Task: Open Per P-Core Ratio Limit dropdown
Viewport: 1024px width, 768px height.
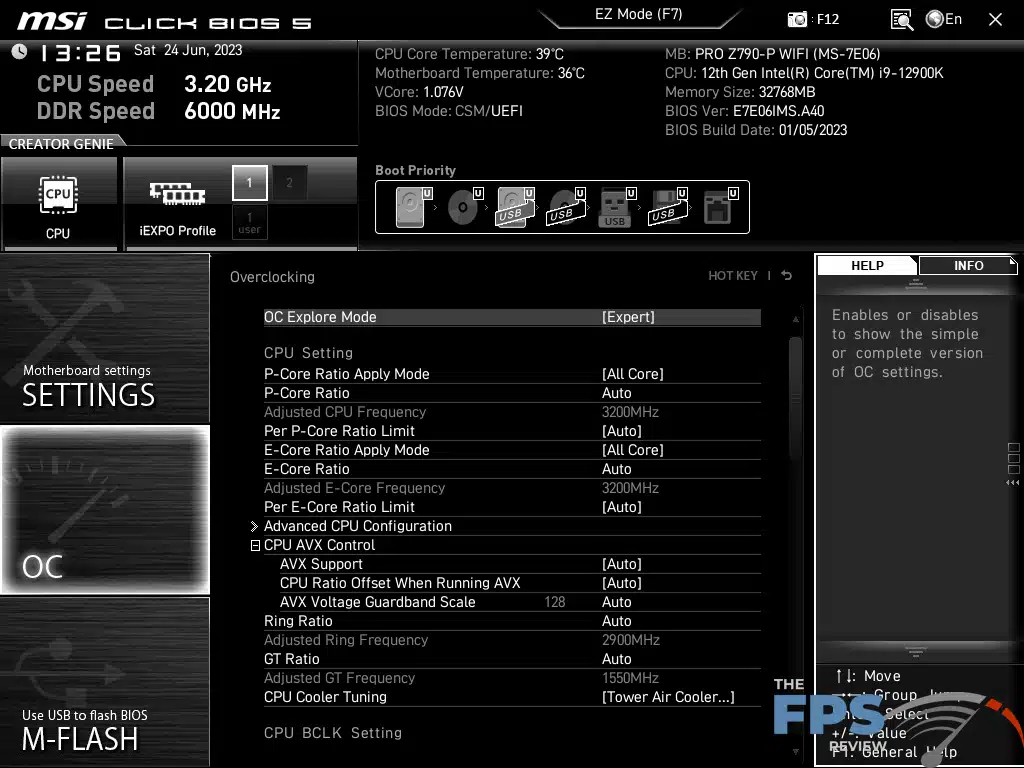Action: click(x=622, y=431)
